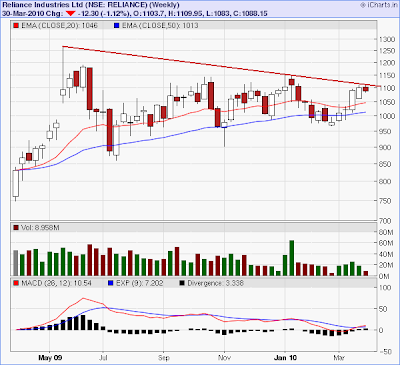Click the 40M volume axis label
The height and width of the screenshot is (365, 400).
click(386, 254)
